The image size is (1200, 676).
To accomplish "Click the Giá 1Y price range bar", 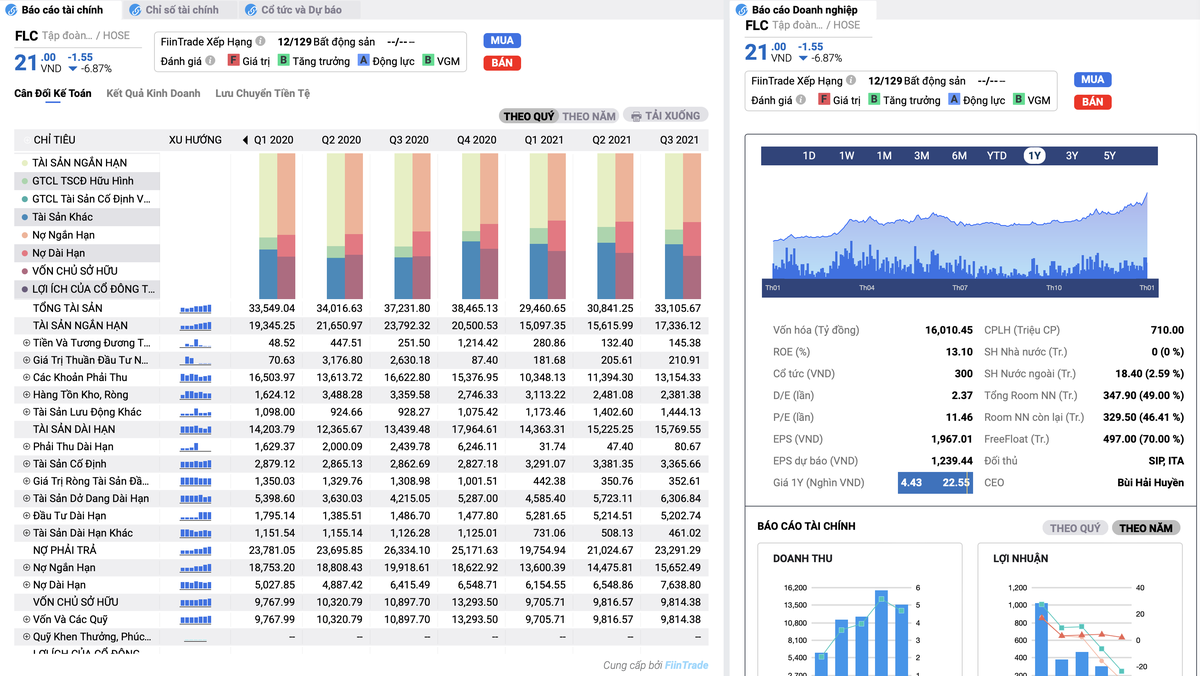I will point(934,483).
